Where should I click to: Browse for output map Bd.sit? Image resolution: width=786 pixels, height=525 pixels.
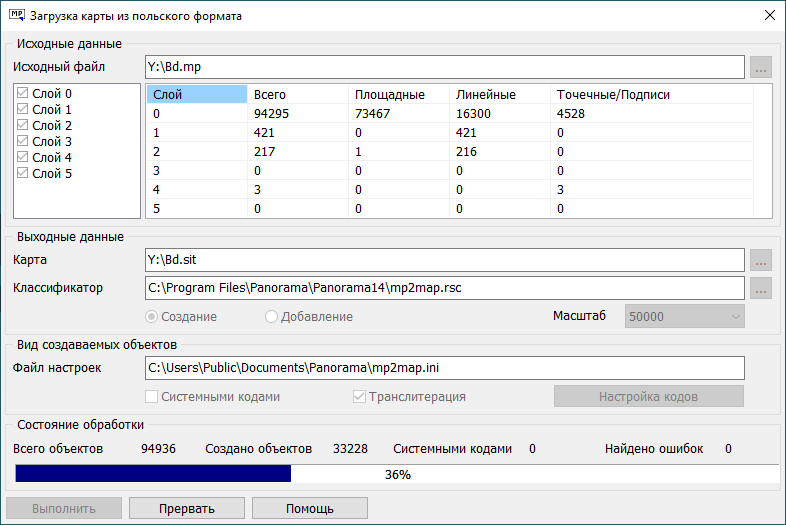(761, 261)
